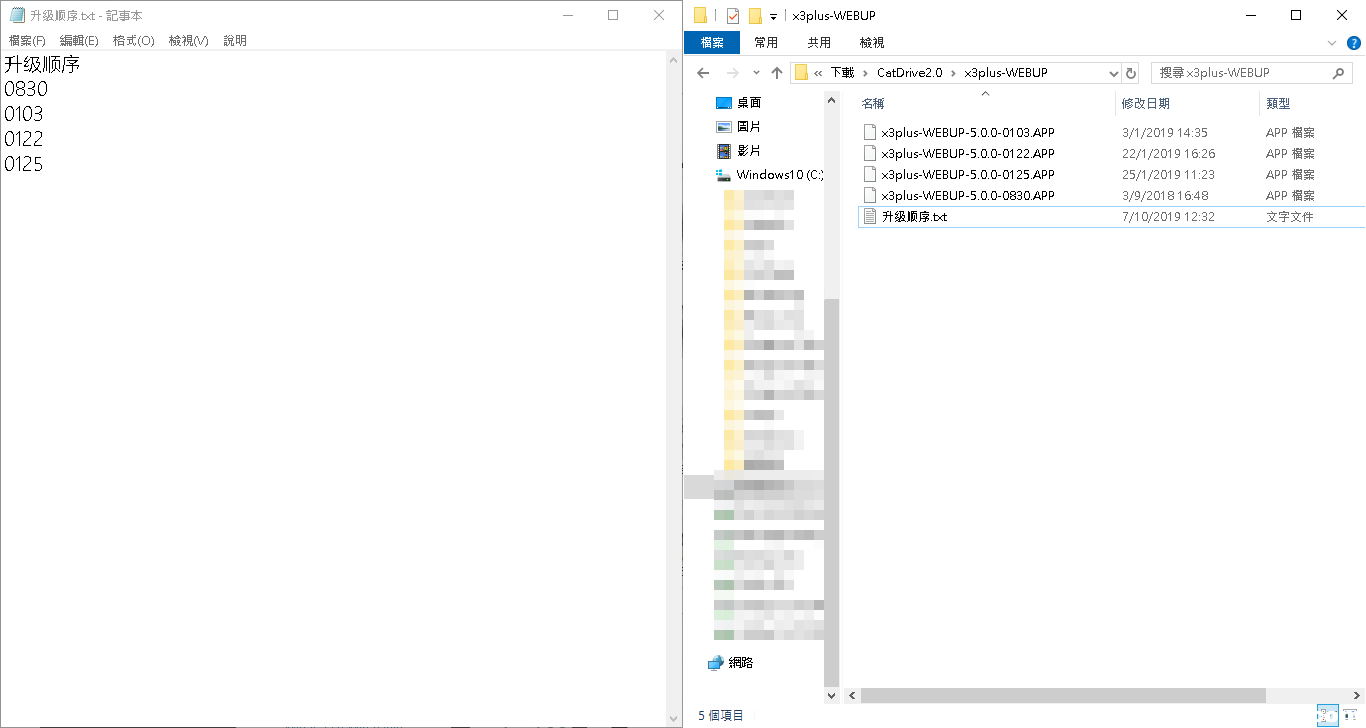The width and height of the screenshot is (1366, 728).
Task: Navigate up one folder level
Action: point(777,73)
